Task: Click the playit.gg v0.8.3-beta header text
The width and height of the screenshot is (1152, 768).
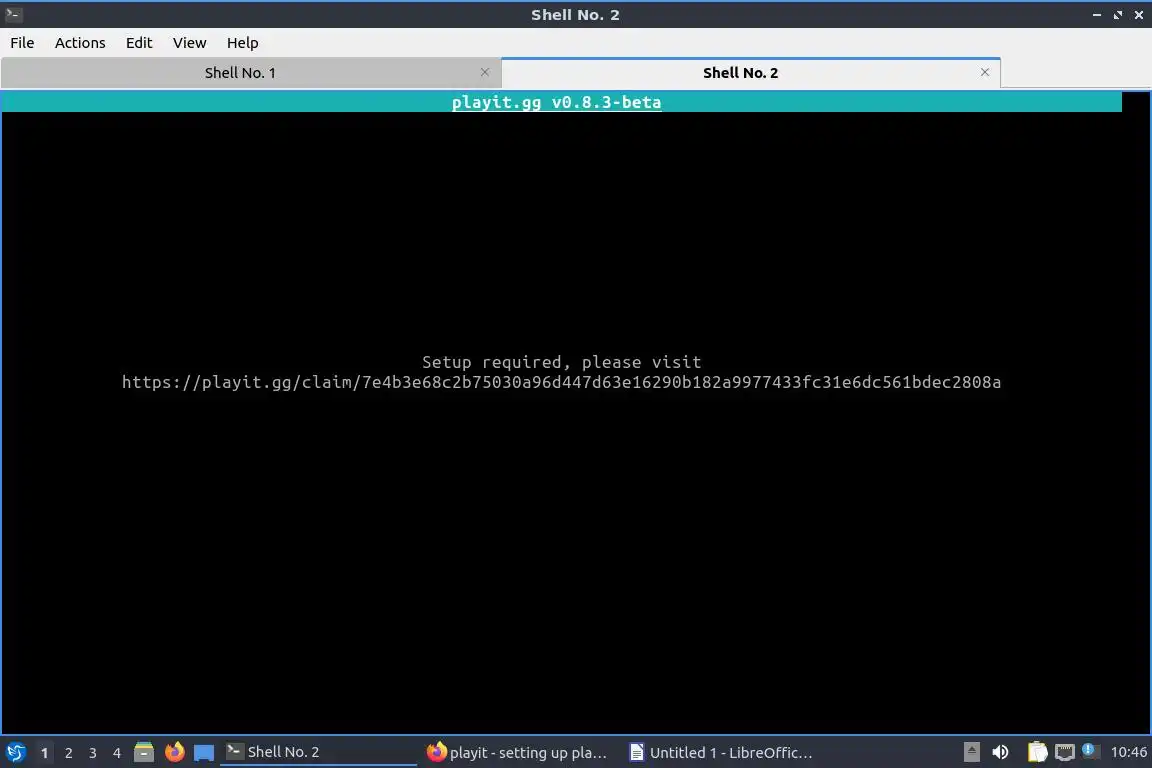Action: point(556,102)
